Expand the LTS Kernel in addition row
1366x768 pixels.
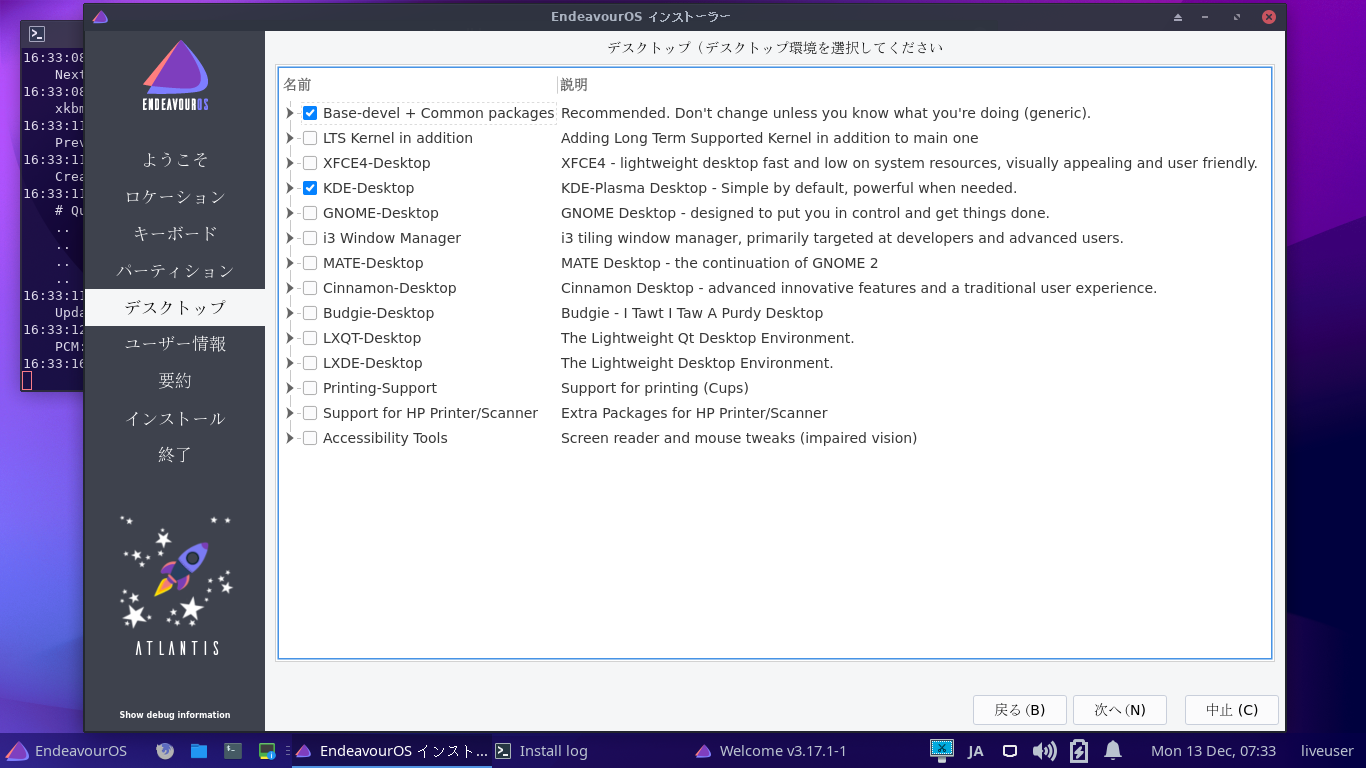point(290,138)
